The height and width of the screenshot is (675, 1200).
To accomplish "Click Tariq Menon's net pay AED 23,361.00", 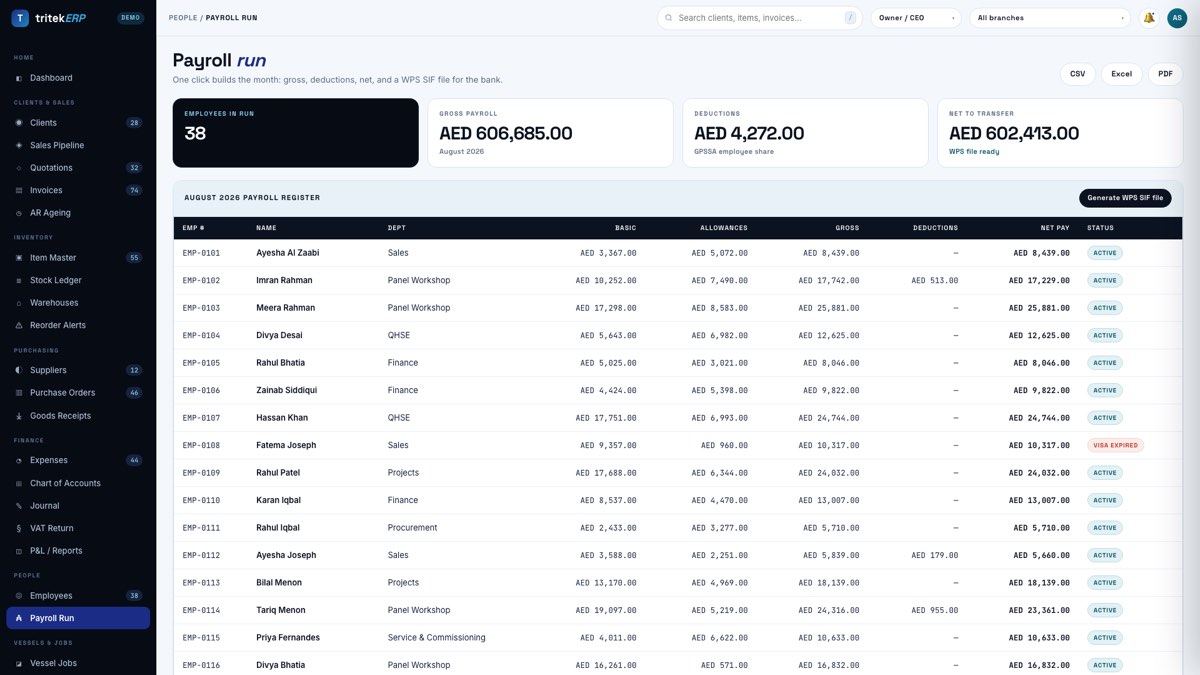I will tap(1039, 610).
